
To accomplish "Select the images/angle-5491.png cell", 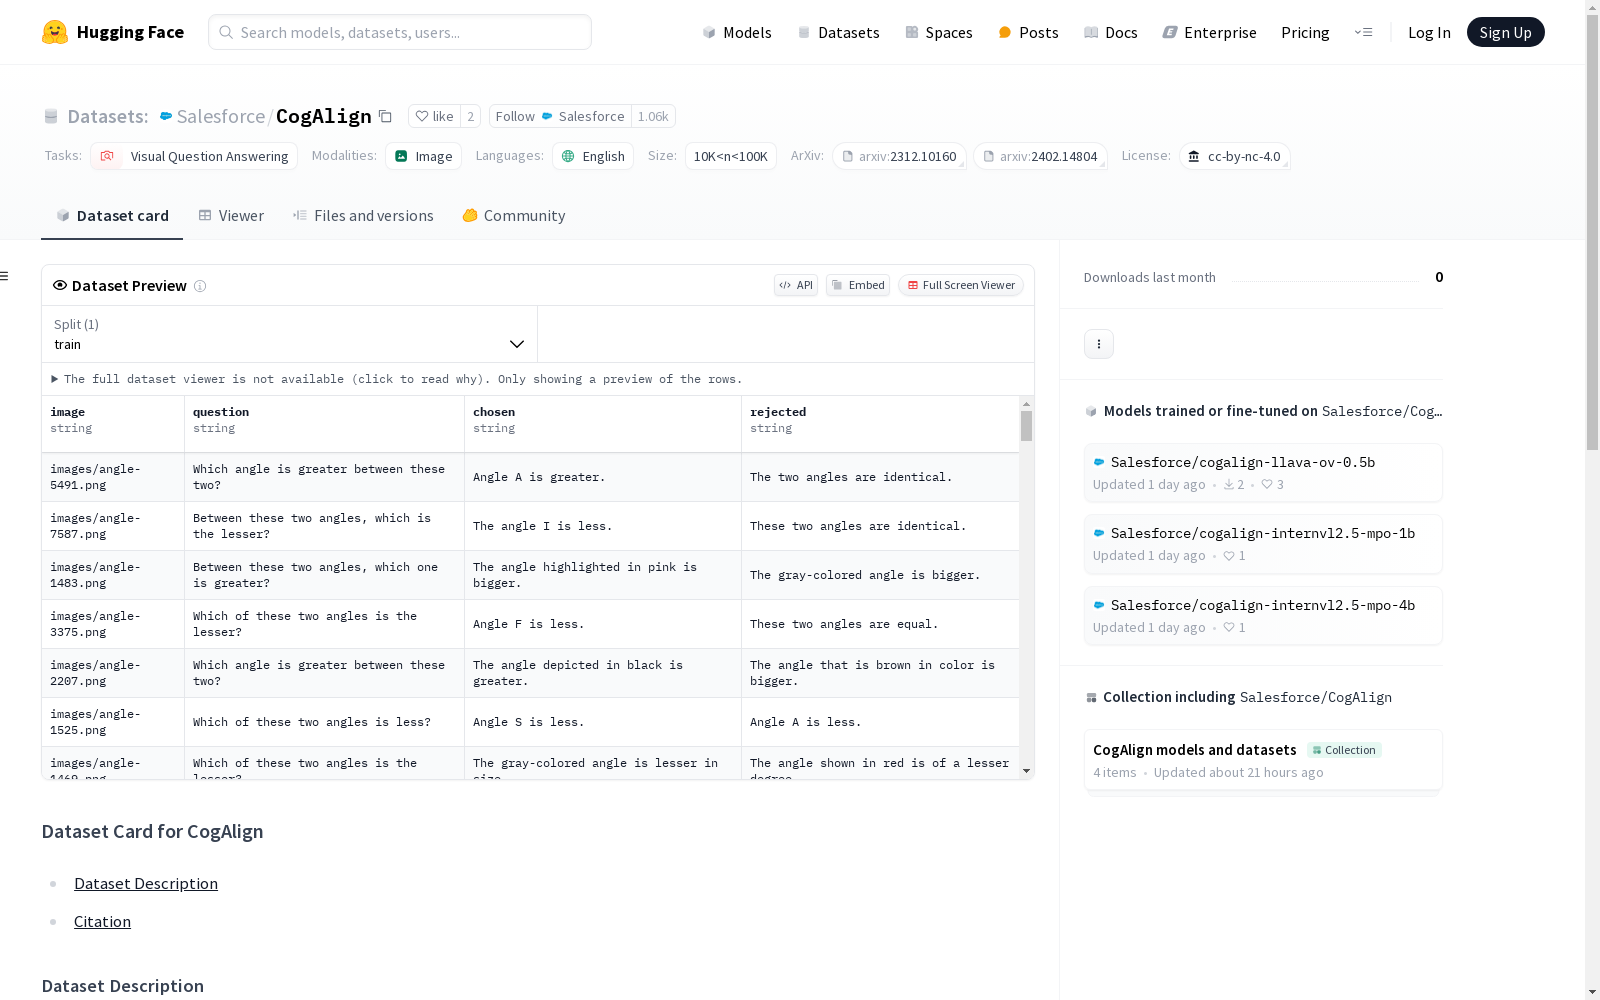I will tap(113, 477).
